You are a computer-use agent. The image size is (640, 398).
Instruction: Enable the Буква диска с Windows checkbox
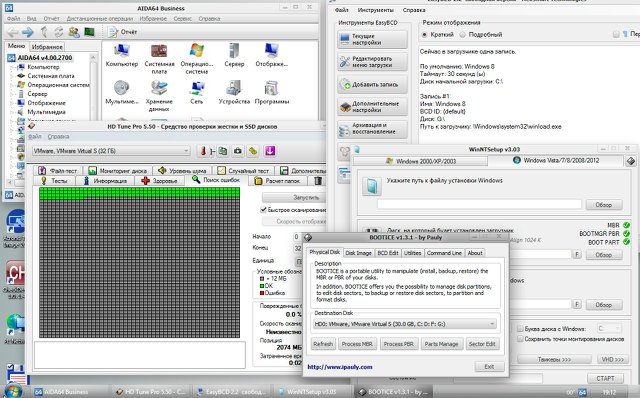[520, 329]
